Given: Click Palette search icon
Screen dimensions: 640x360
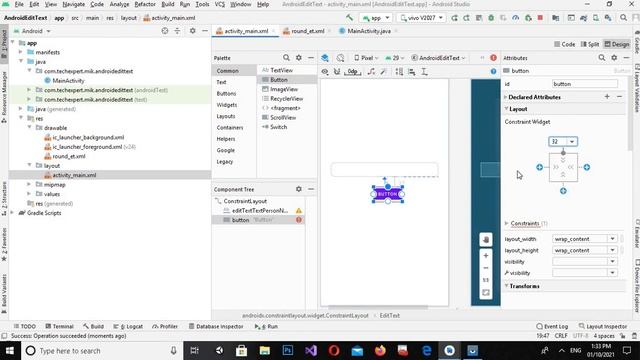Looking at the screenshot, I should [286, 58].
